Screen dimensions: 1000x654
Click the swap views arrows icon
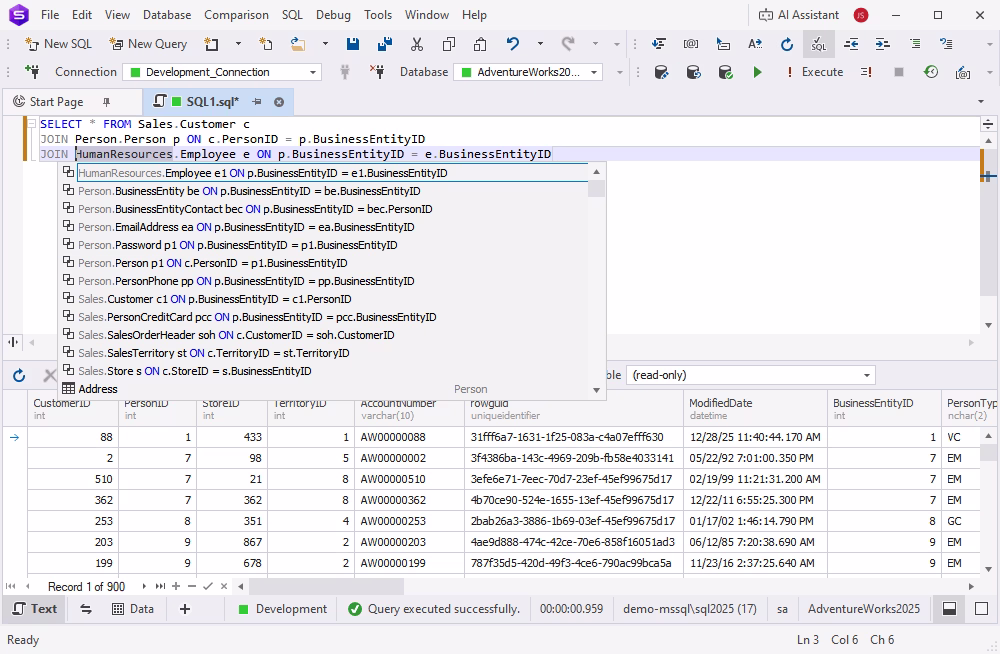85,609
